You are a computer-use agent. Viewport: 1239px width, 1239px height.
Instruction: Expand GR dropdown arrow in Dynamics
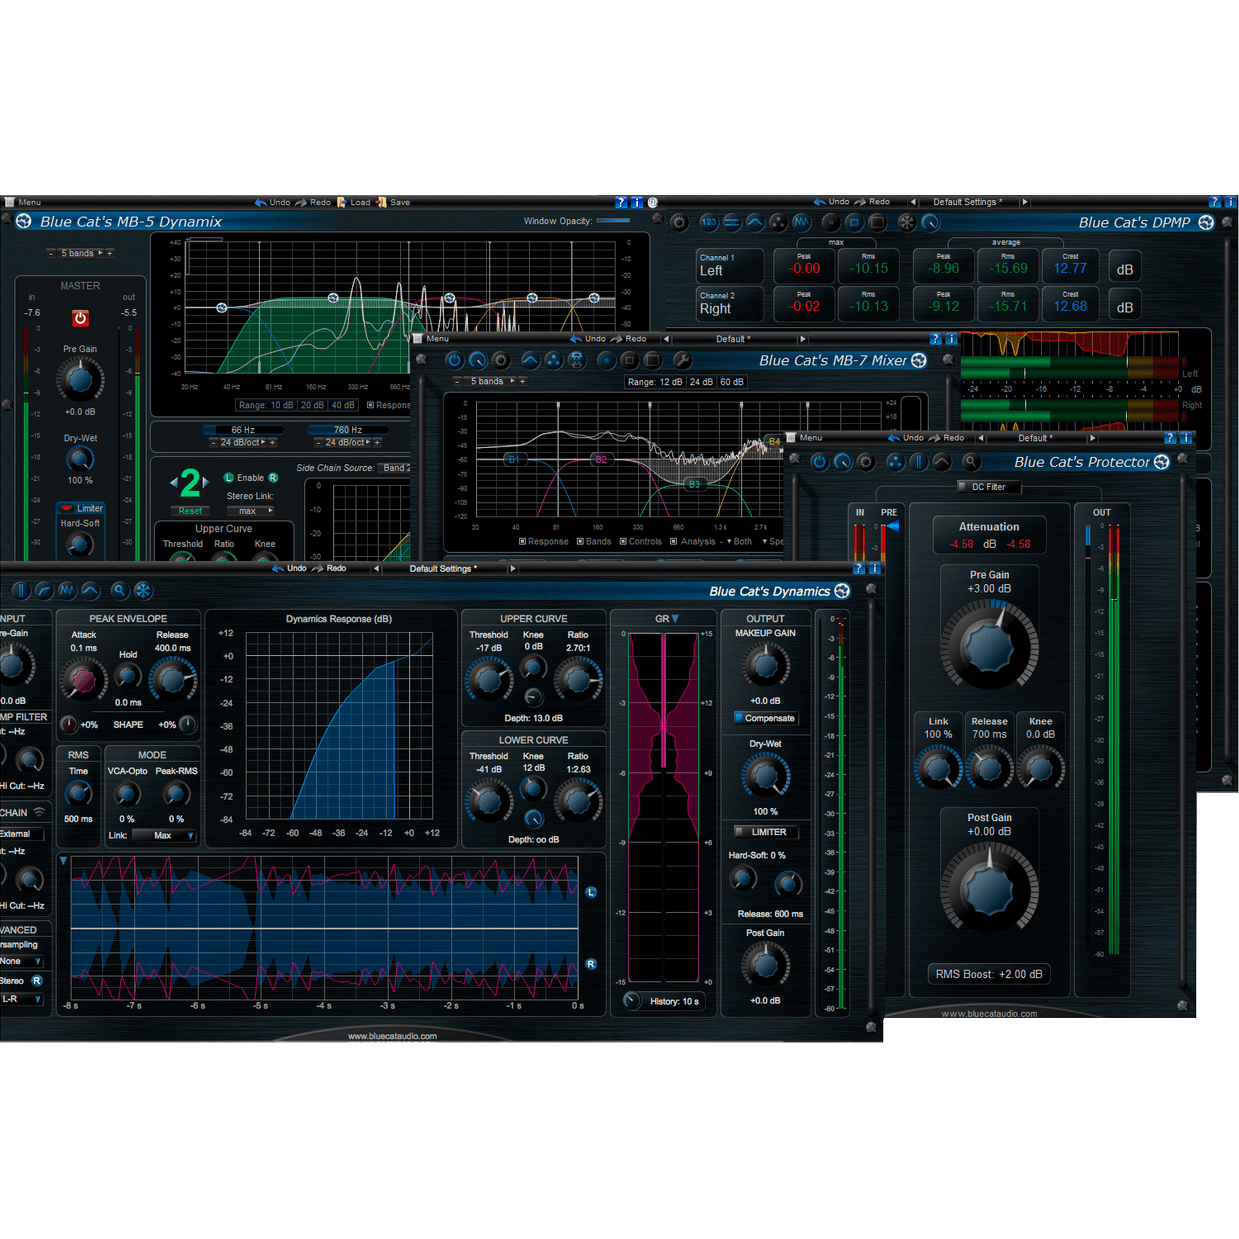(x=675, y=619)
